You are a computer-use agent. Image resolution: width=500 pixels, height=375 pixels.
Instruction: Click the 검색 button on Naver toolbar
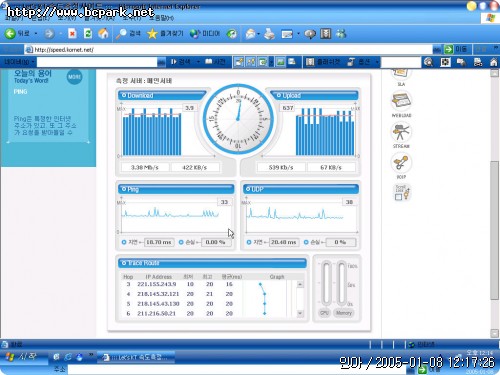click(181, 62)
